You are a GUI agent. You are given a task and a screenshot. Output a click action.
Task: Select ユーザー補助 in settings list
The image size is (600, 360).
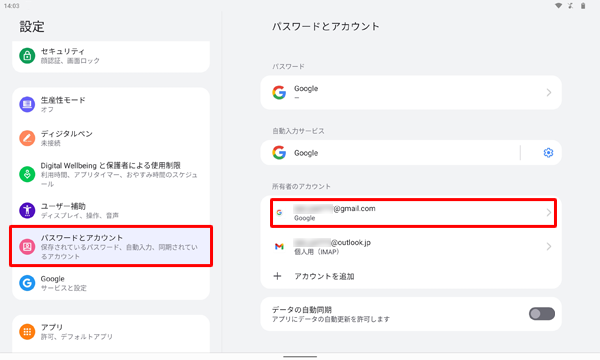coord(111,210)
